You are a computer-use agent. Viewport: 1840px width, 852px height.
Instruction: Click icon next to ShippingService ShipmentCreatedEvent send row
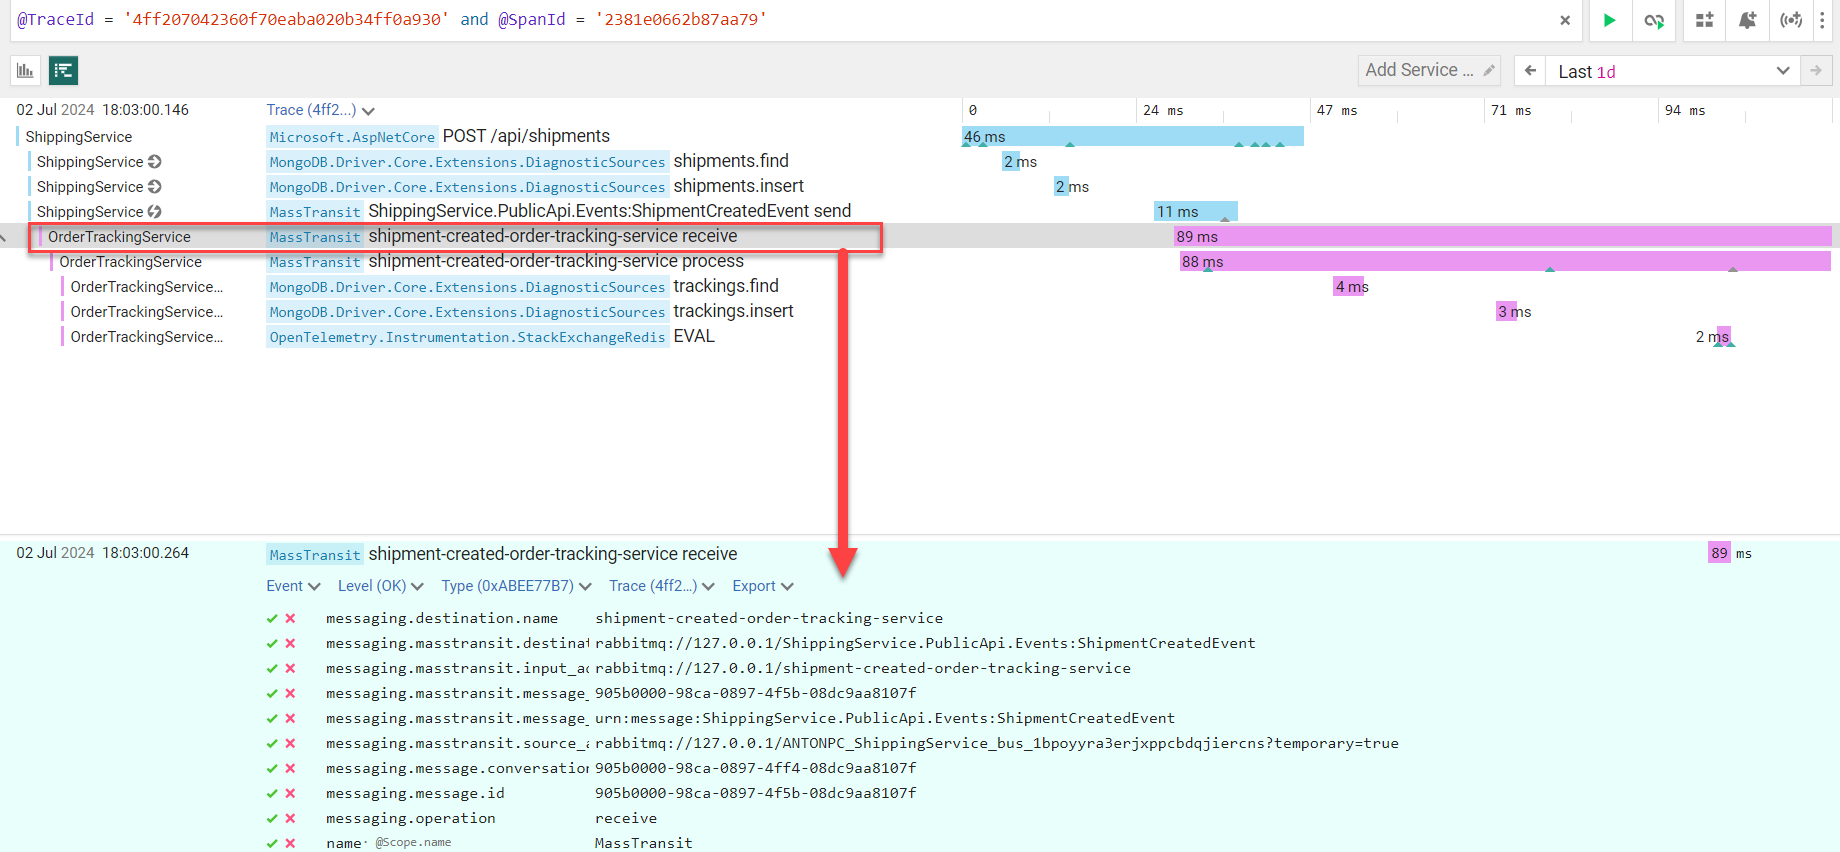(x=155, y=212)
